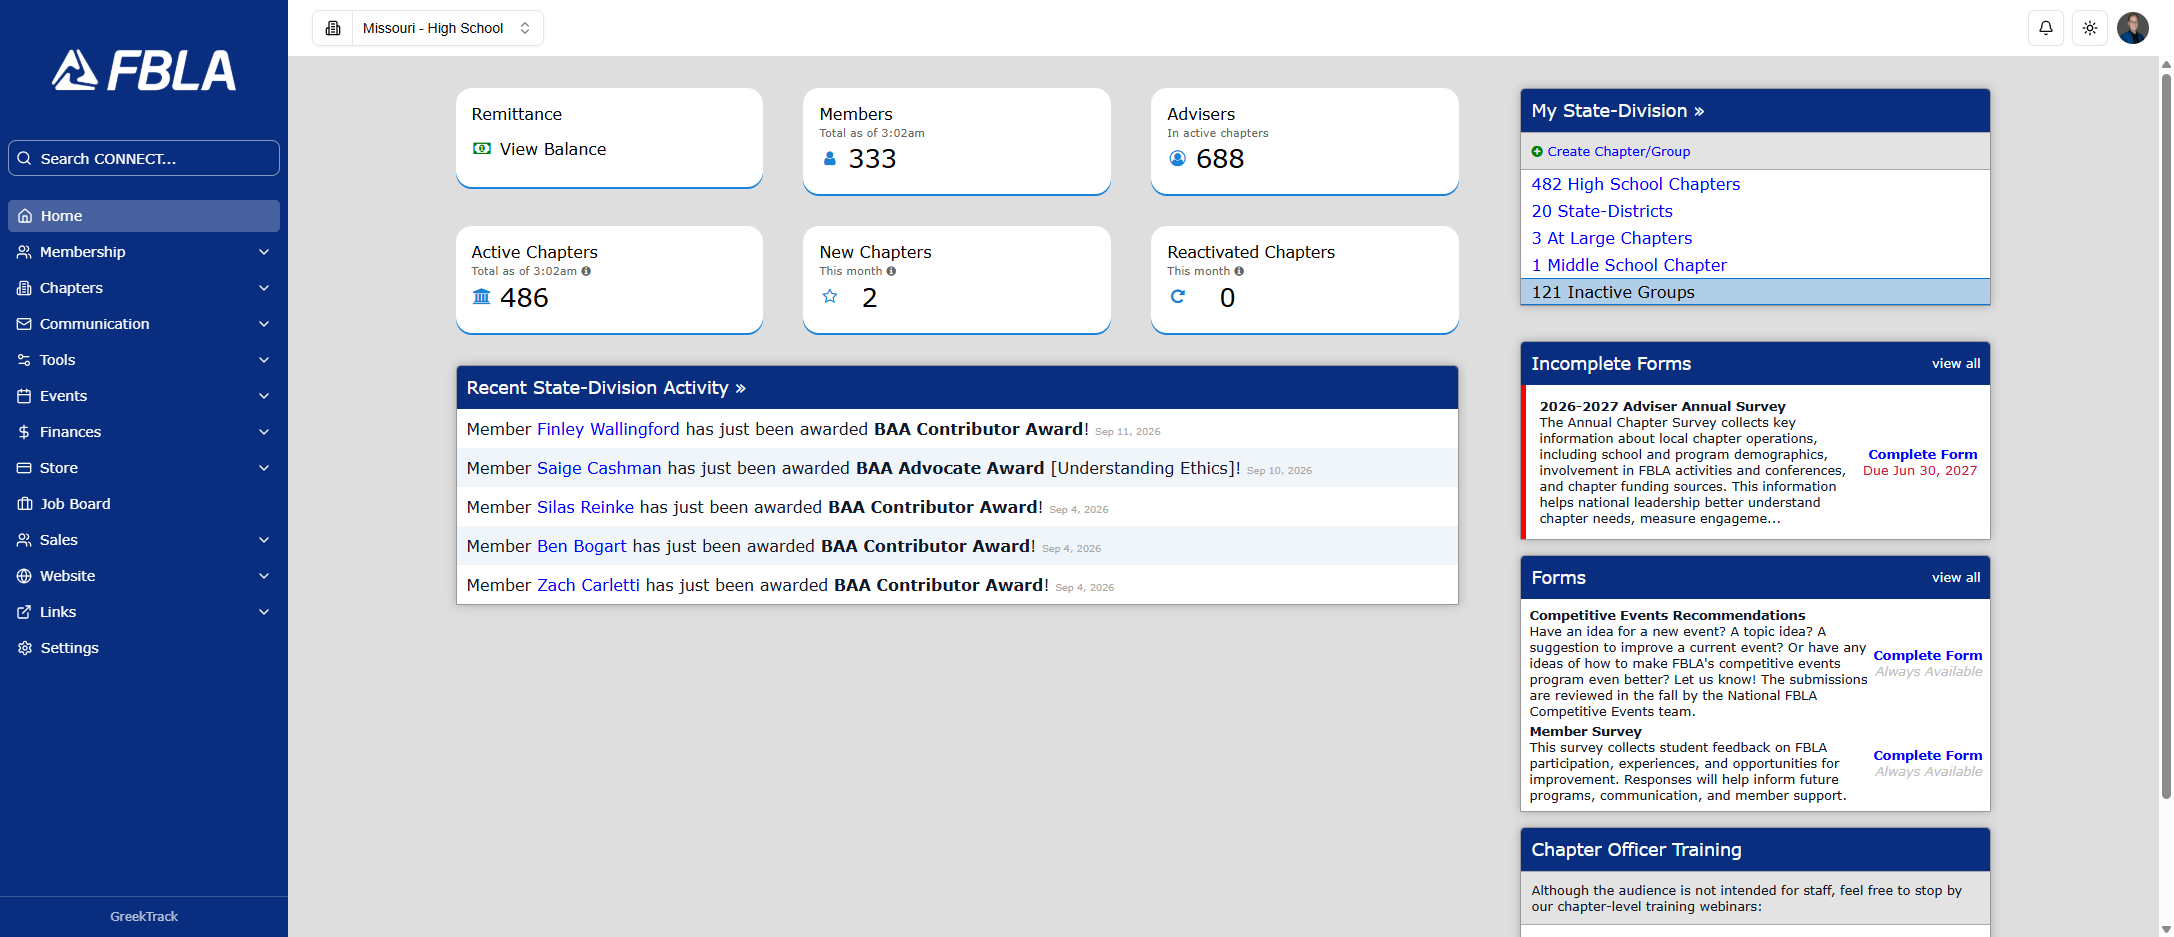Click Complete Form for Adviser Annual Survey

1922,455
